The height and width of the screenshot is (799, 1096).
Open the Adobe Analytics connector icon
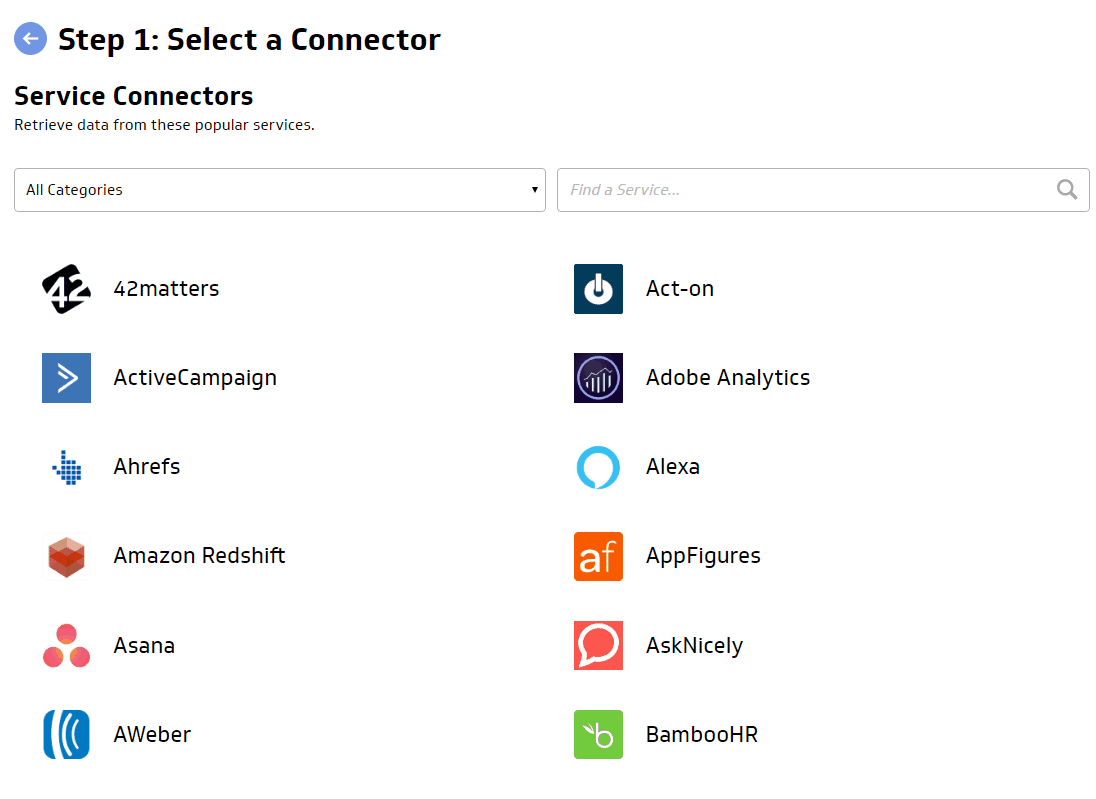coord(598,378)
